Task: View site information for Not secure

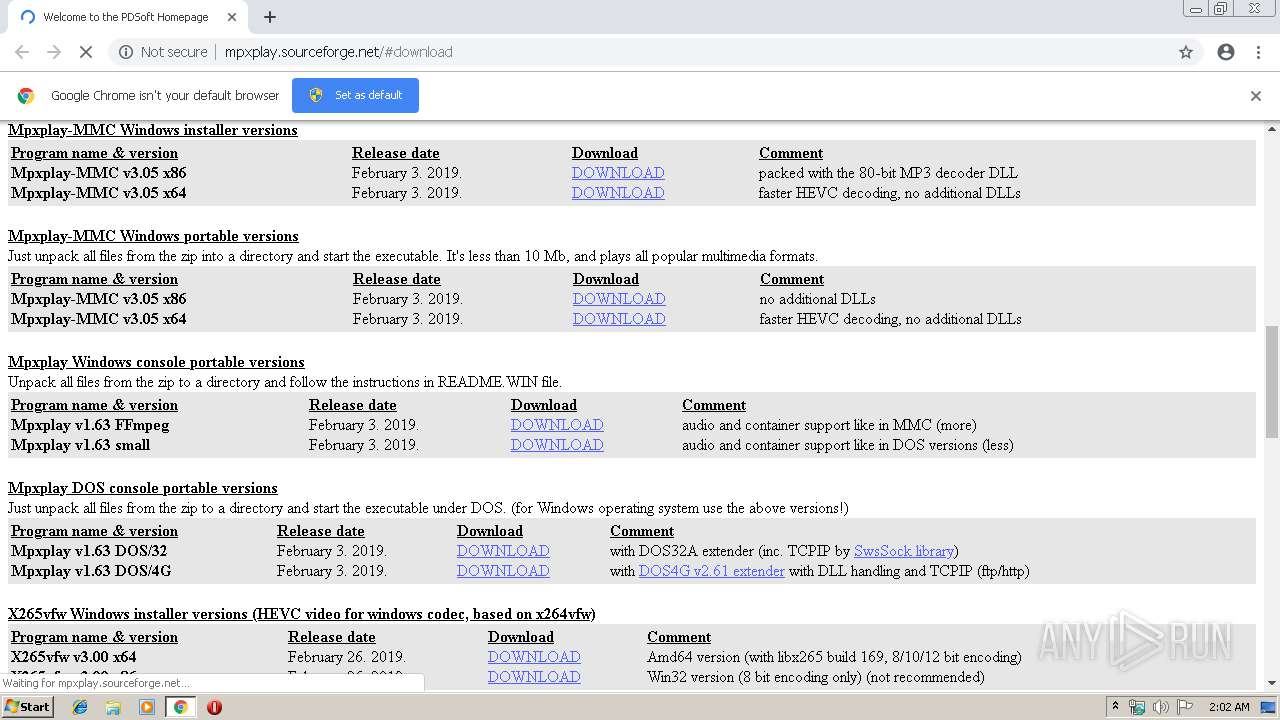Action: 163,52
